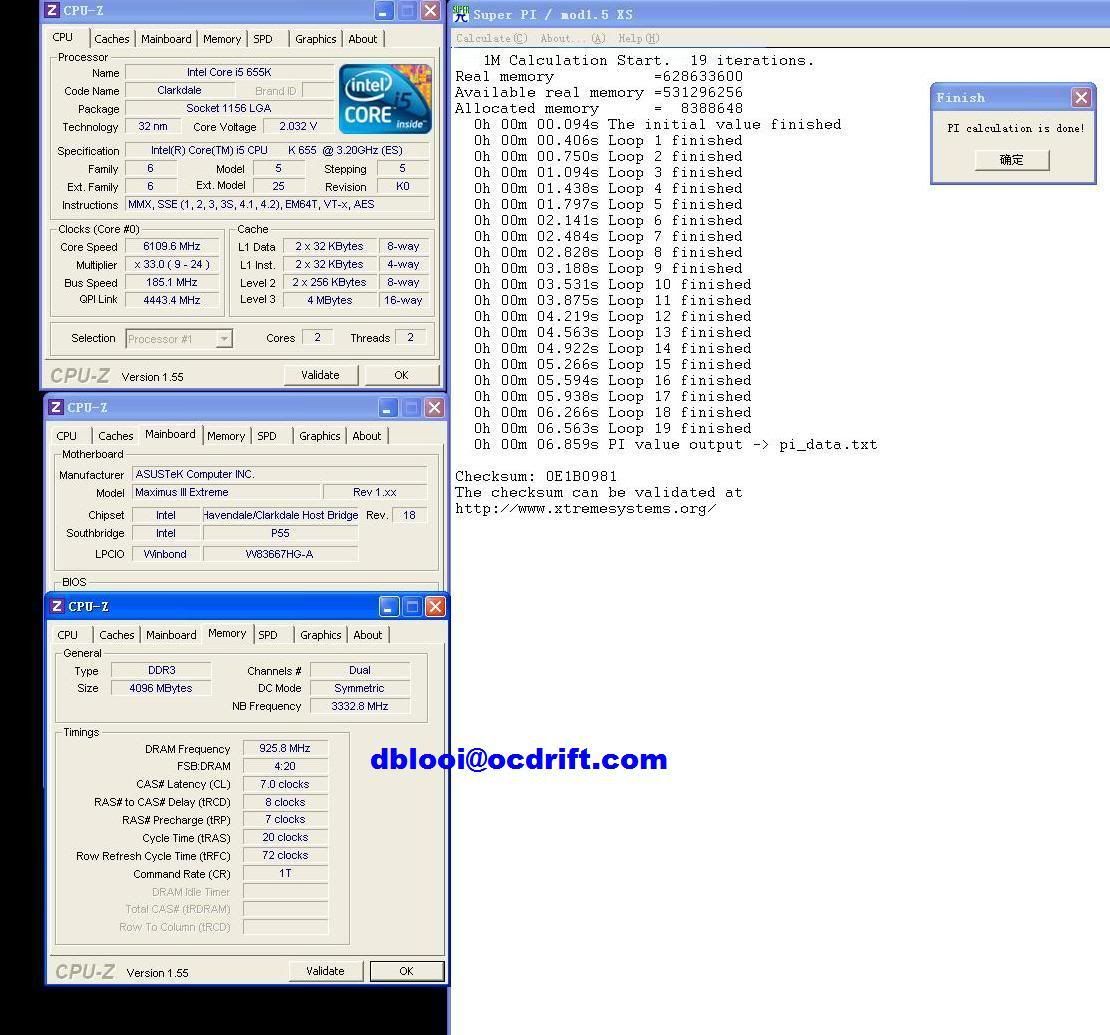
Task: Click the CPU-Z icon in Mainboard window title bar
Action: coord(56,408)
